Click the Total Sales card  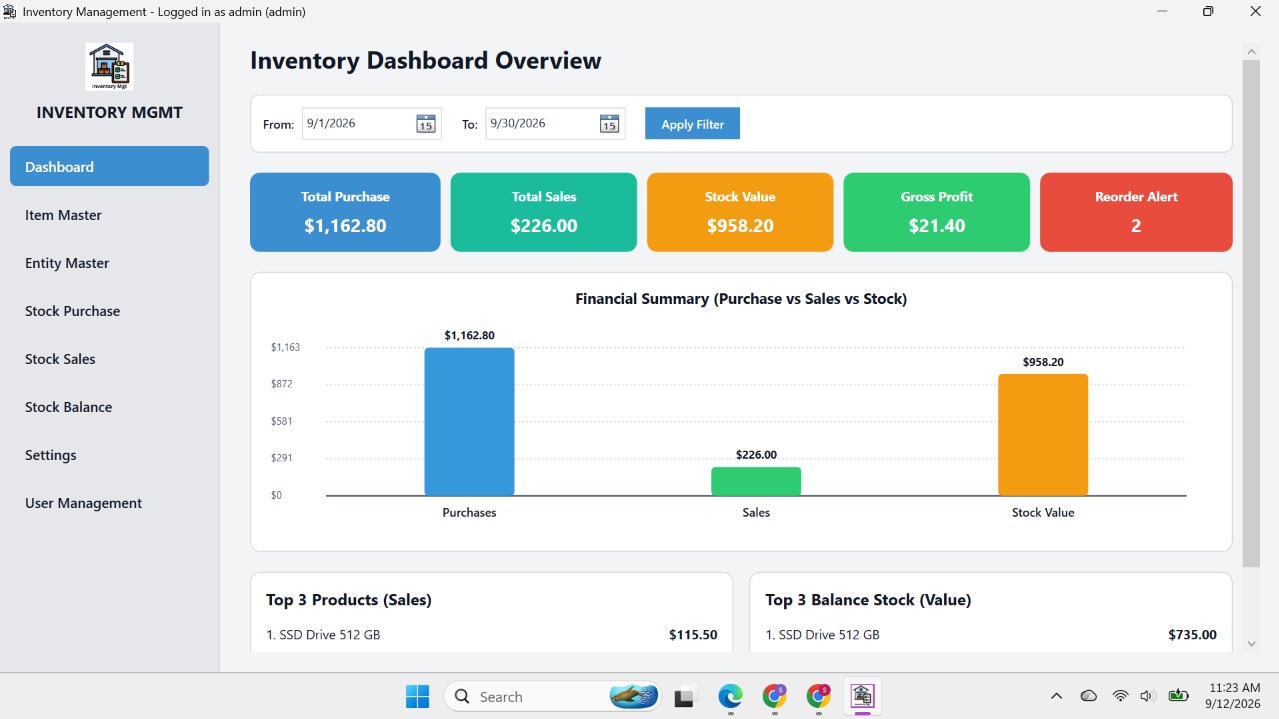[544, 212]
